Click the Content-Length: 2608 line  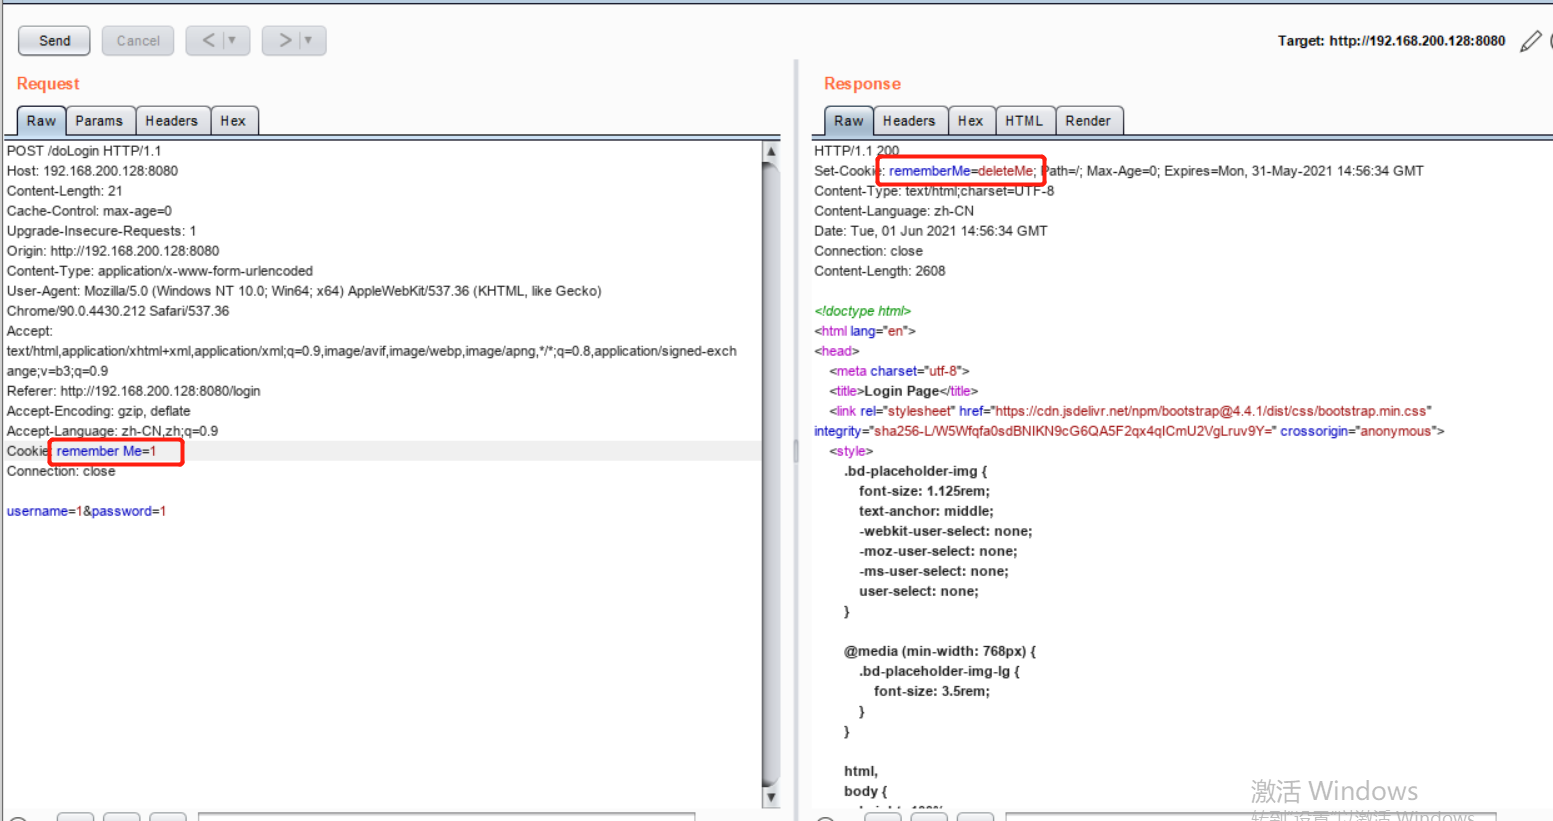coord(879,271)
